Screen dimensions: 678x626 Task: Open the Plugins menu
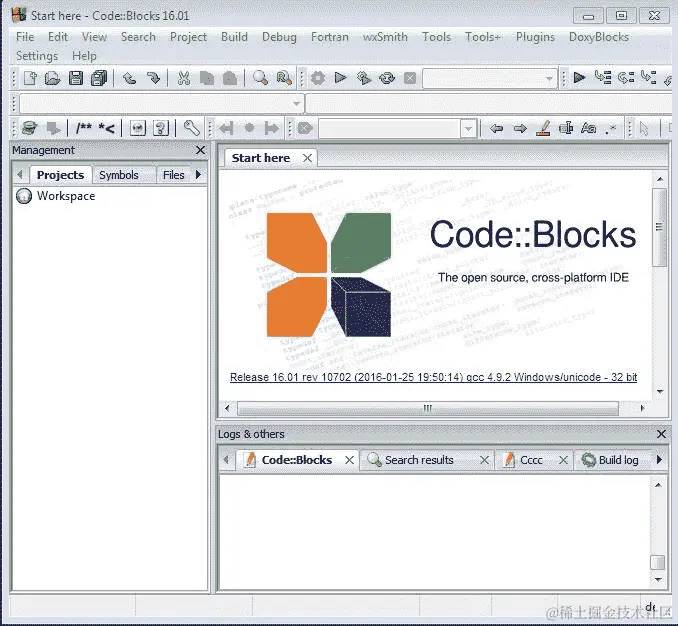pos(535,37)
